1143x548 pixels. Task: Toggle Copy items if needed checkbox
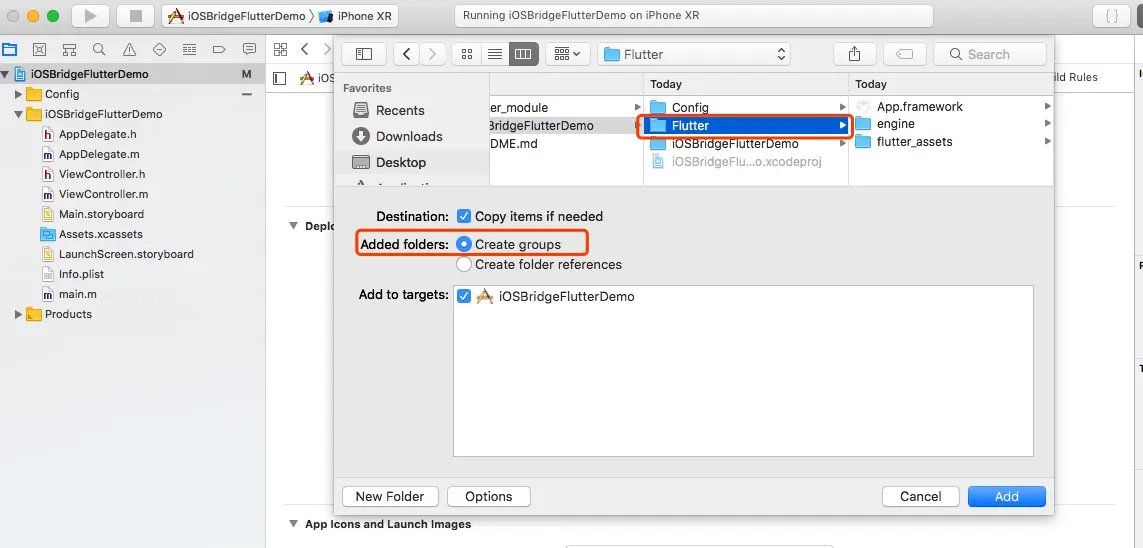pos(464,216)
